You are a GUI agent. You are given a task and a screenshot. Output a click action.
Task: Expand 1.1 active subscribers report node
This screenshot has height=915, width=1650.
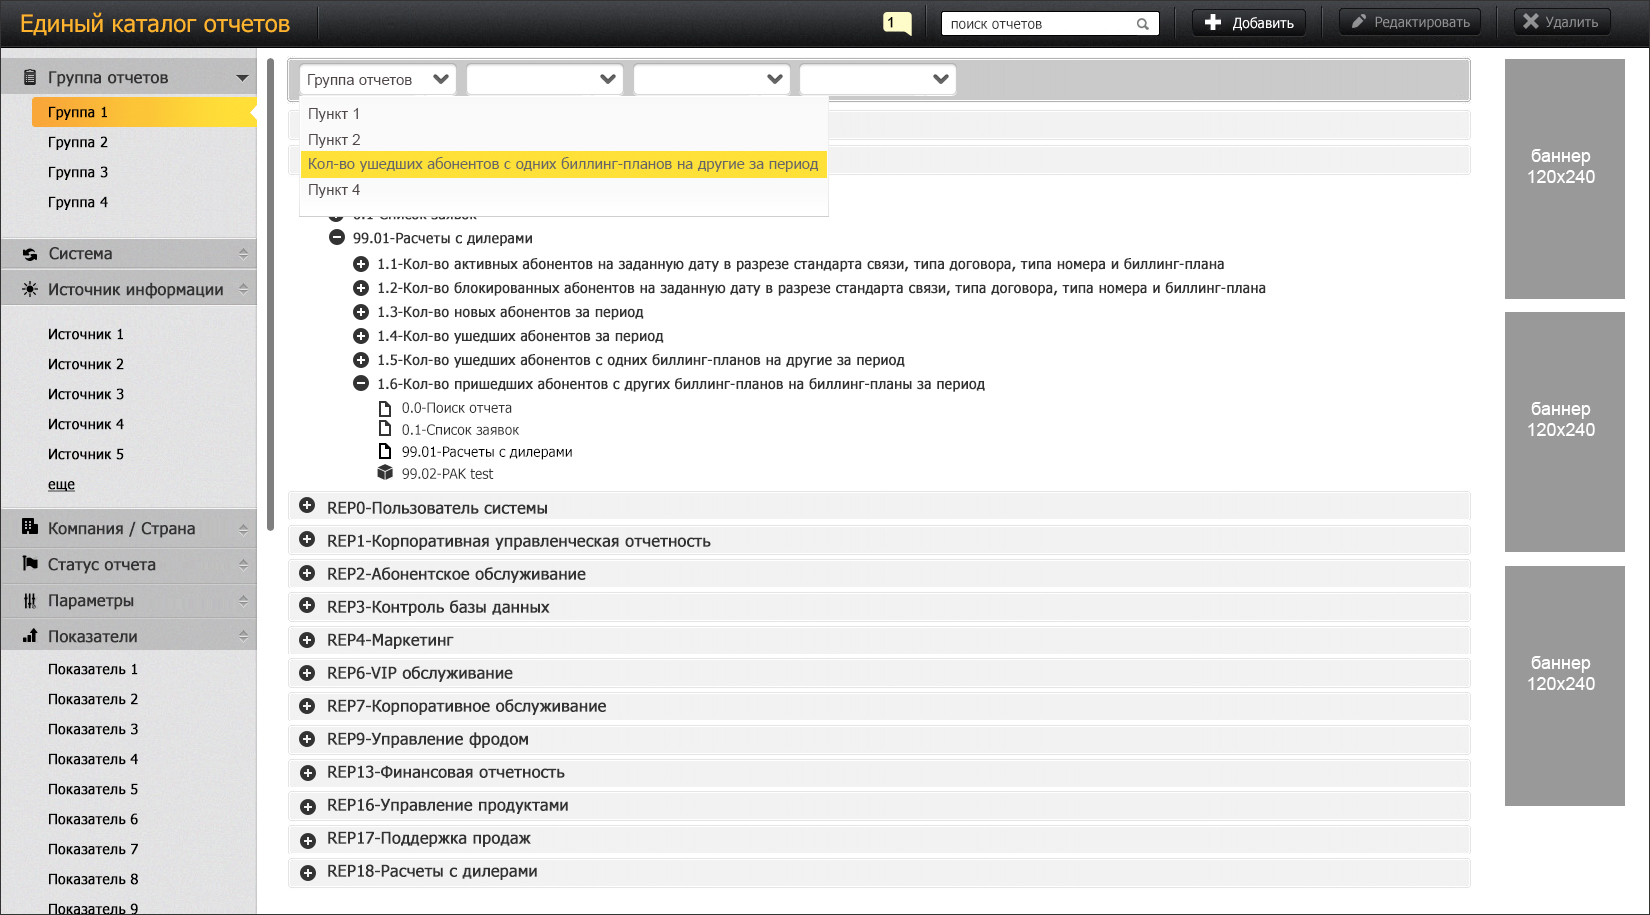[361, 264]
